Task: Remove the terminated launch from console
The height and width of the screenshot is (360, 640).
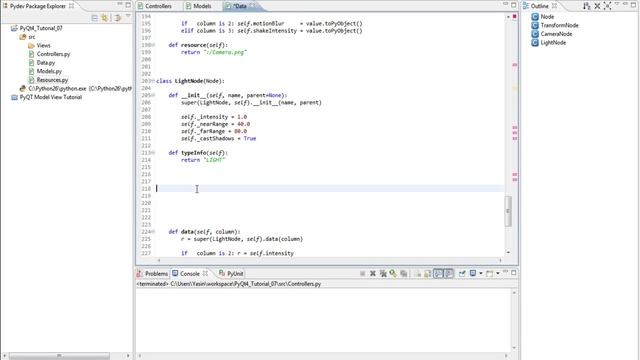Action: 373,273
